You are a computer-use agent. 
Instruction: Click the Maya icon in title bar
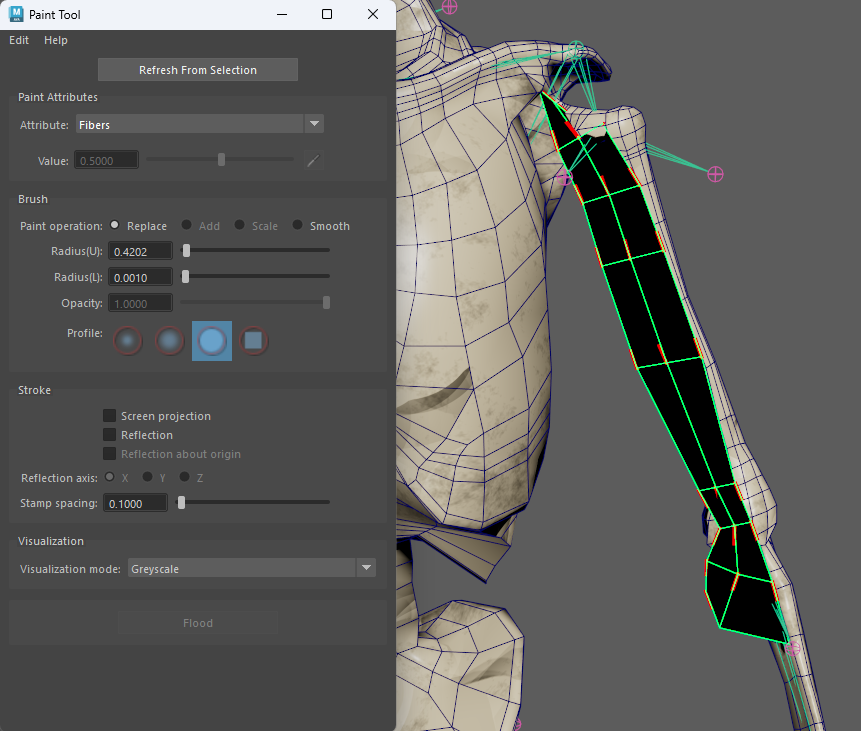[16, 15]
